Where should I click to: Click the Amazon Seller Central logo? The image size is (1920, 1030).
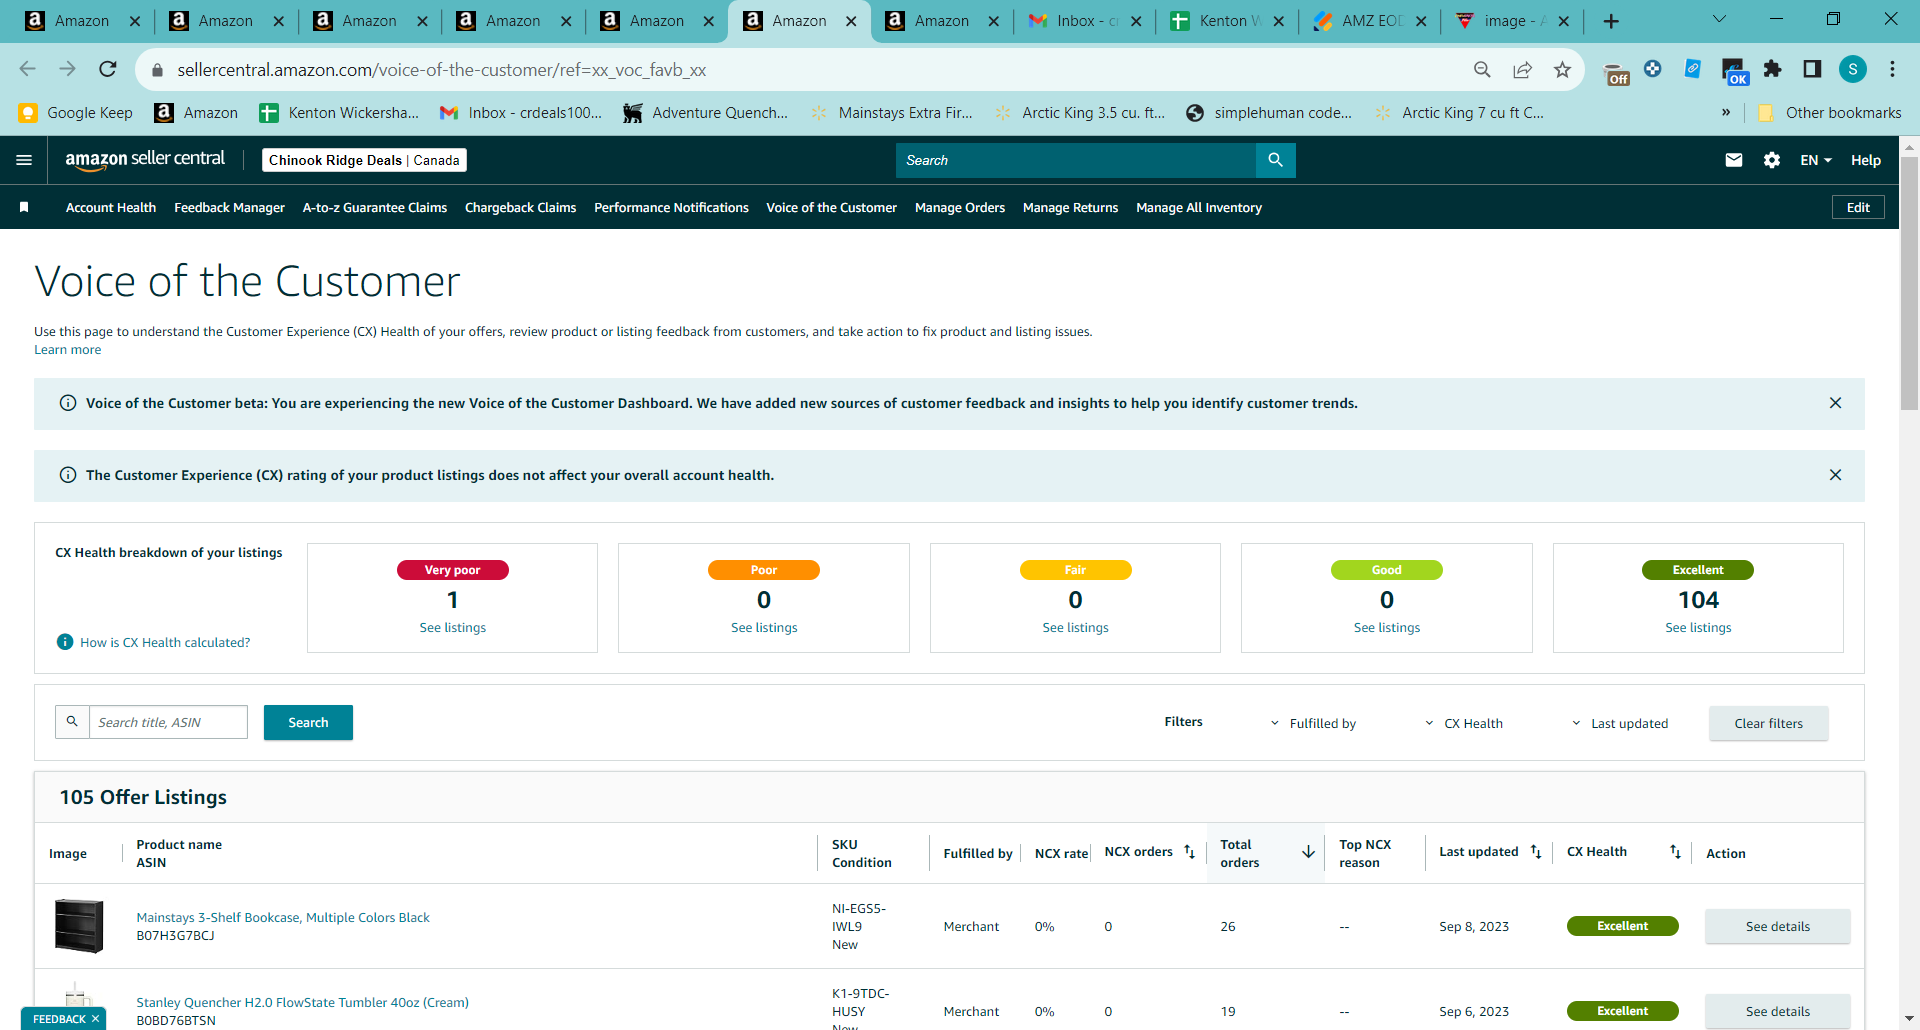point(145,160)
